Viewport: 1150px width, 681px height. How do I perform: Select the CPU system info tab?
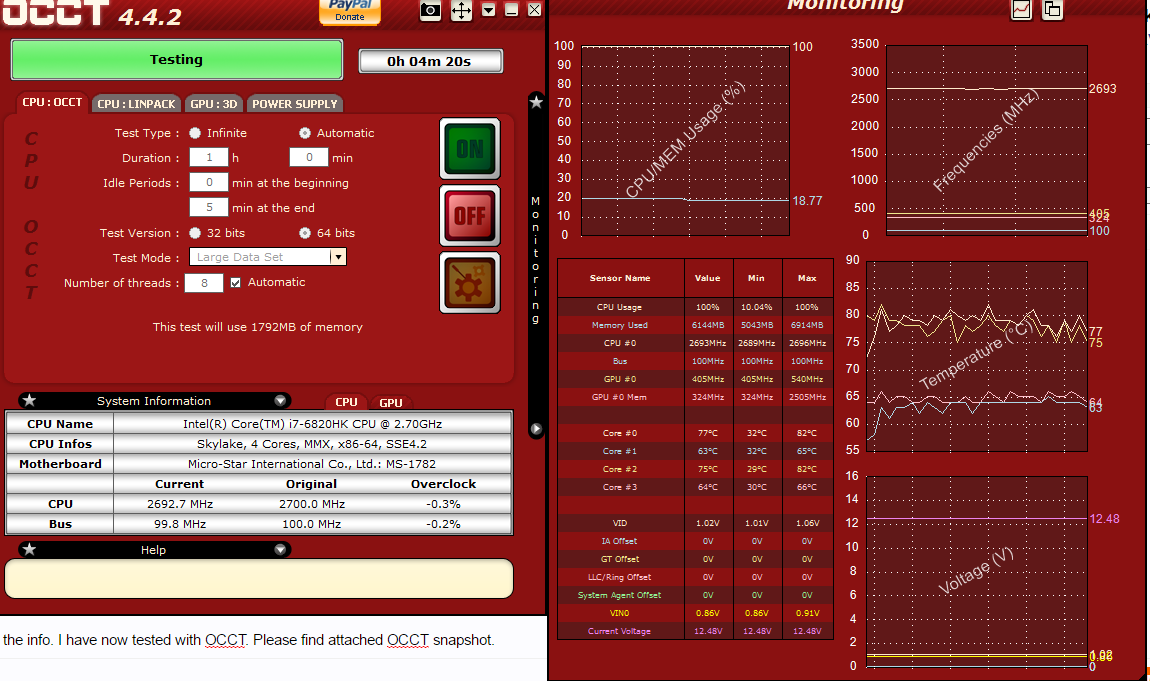[x=346, y=402]
